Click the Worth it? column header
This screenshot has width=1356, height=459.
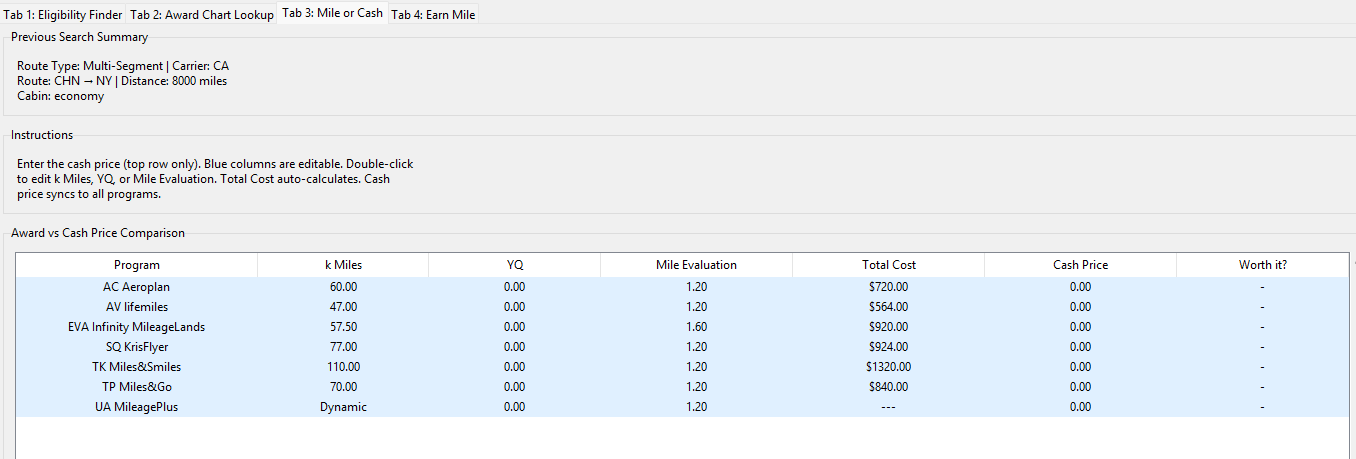(x=1262, y=265)
